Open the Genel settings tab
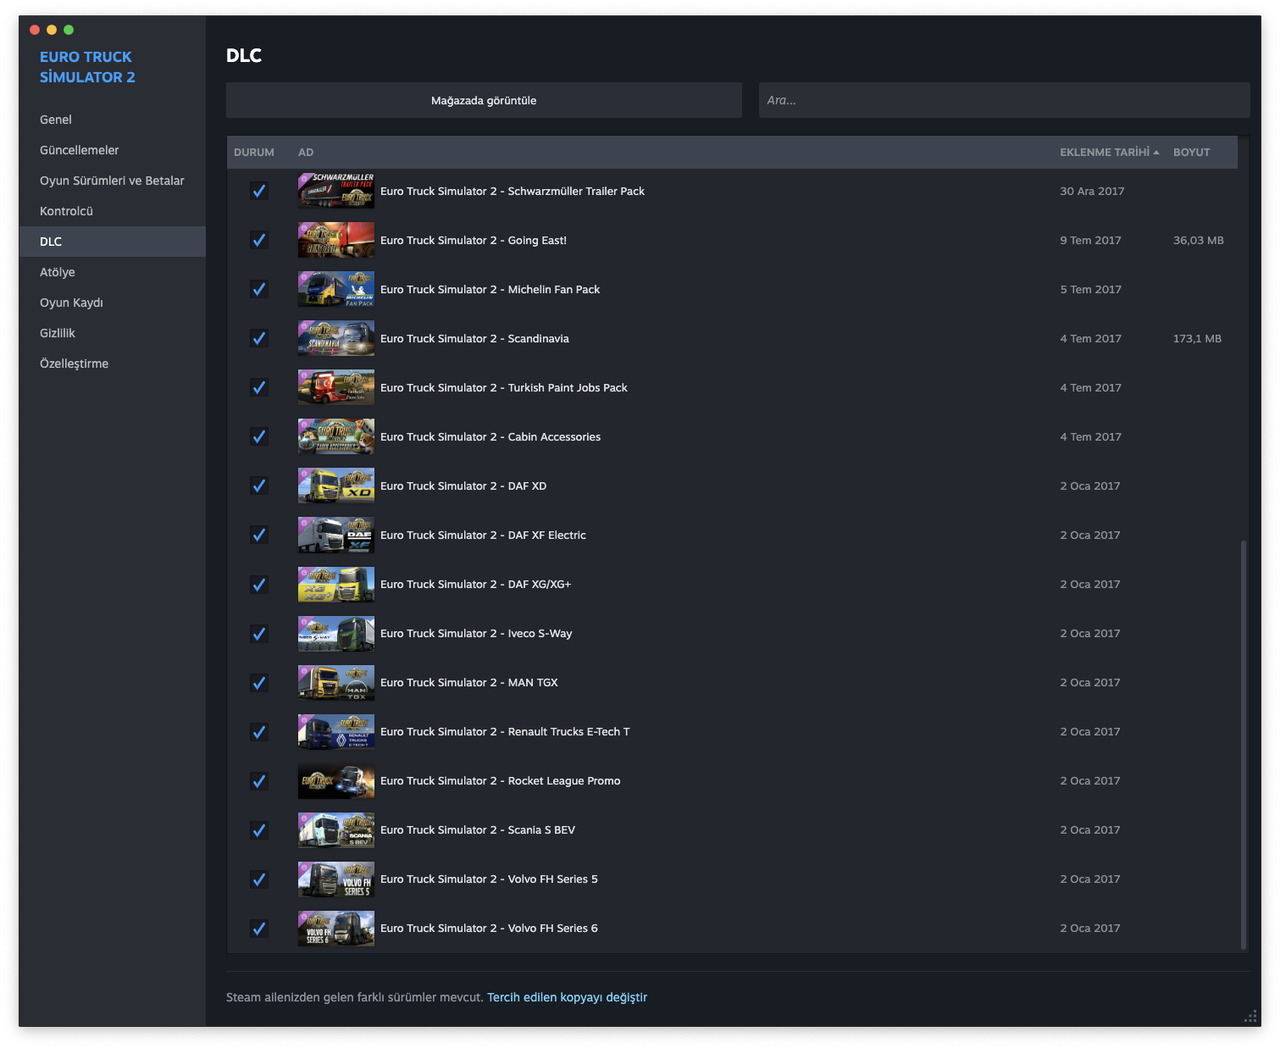Screen dimensions: 1280x1049 tap(112, 119)
